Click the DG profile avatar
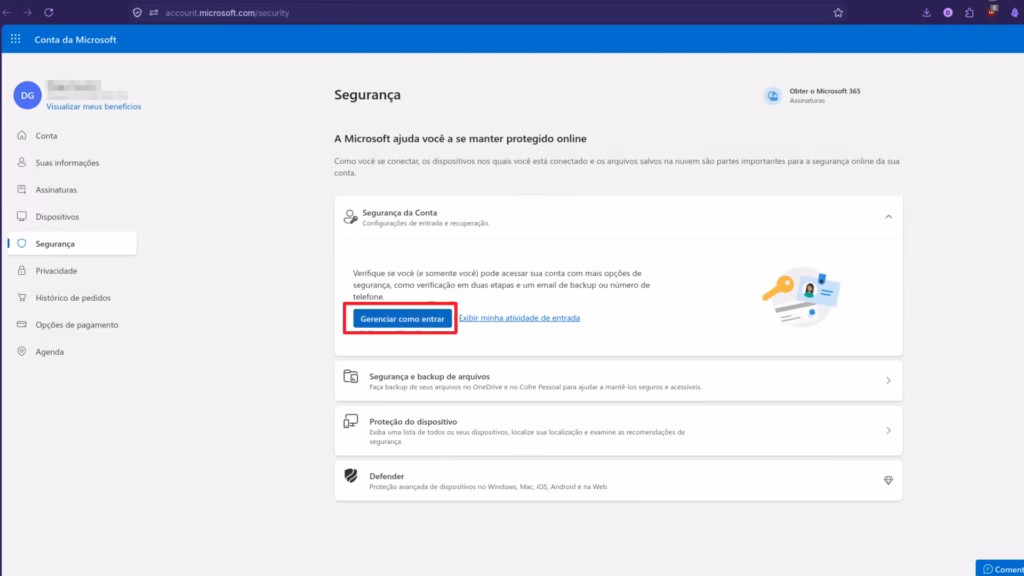Image resolution: width=1024 pixels, height=576 pixels. coord(27,95)
